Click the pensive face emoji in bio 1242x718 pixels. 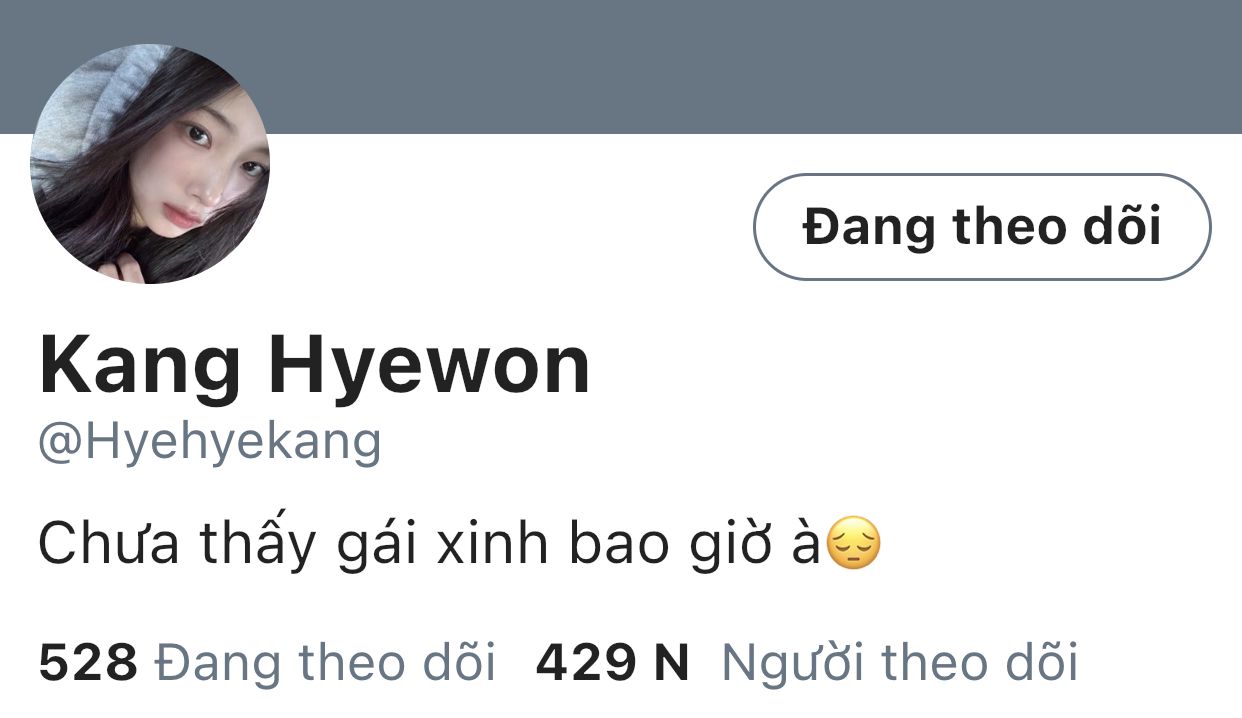coord(855,544)
